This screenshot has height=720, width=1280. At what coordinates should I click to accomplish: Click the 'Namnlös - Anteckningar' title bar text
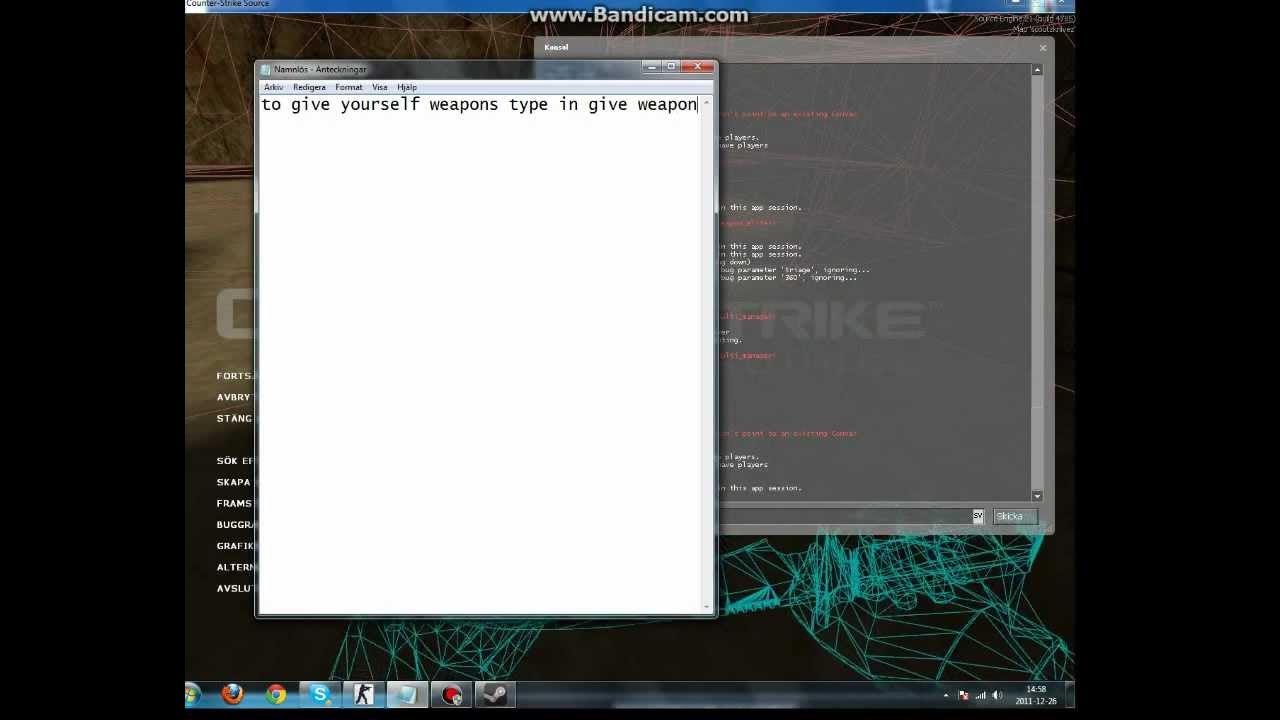(x=320, y=69)
